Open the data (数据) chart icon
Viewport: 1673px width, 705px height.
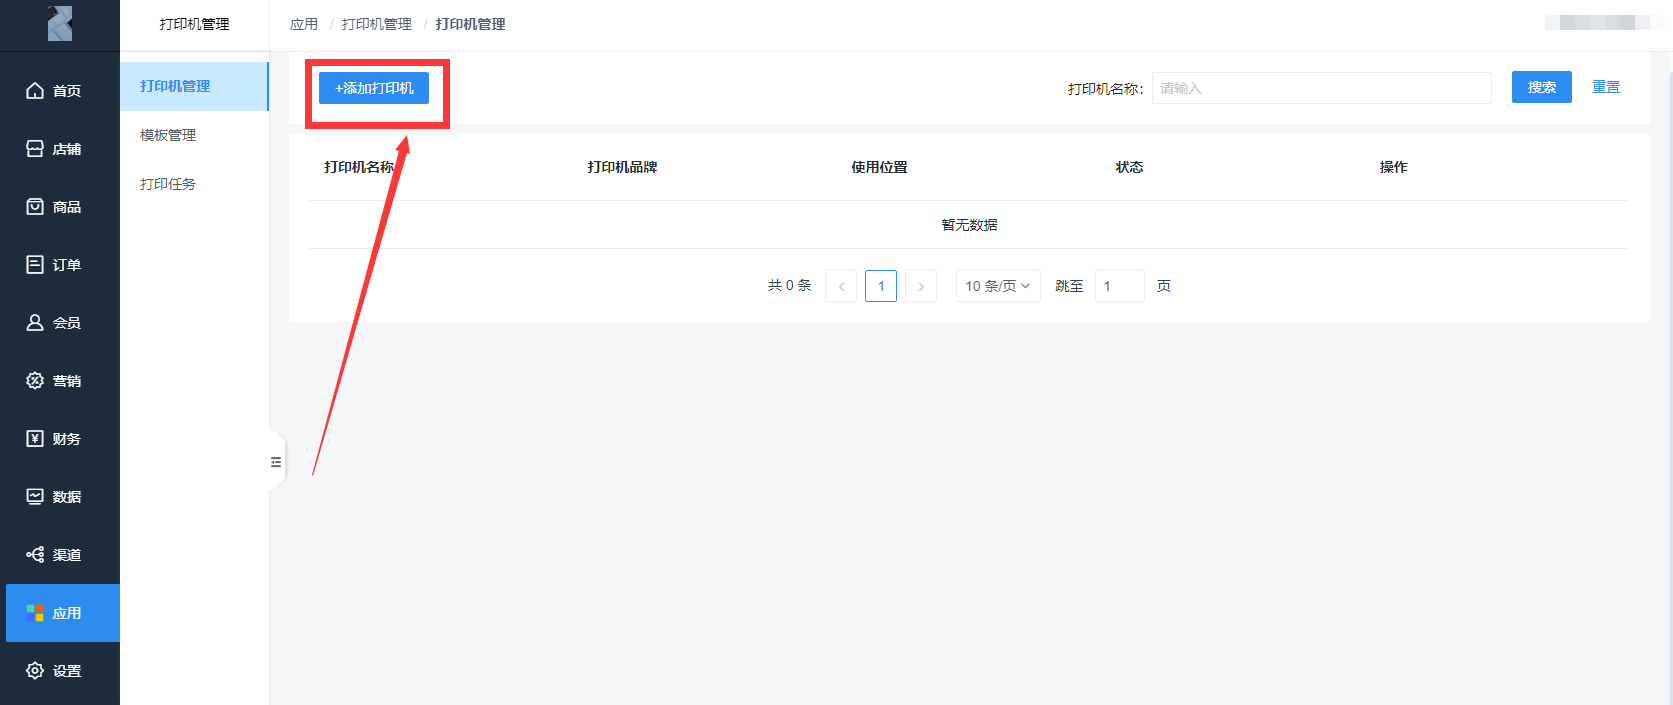[x=35, y=497]
